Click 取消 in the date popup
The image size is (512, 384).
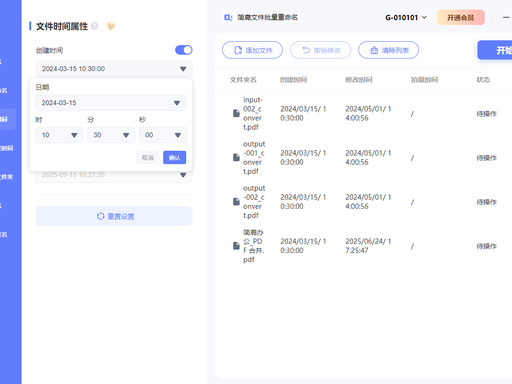[x=148, y=157]
